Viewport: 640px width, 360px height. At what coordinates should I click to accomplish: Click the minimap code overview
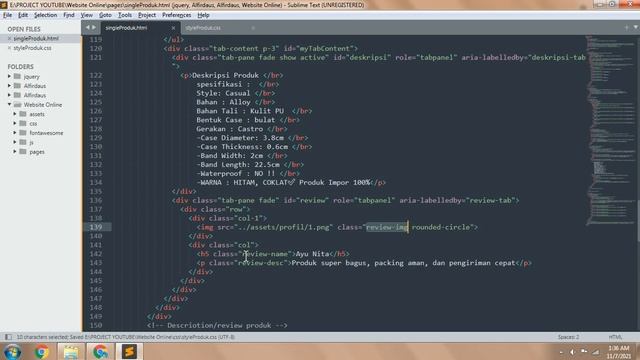point(610,131)
